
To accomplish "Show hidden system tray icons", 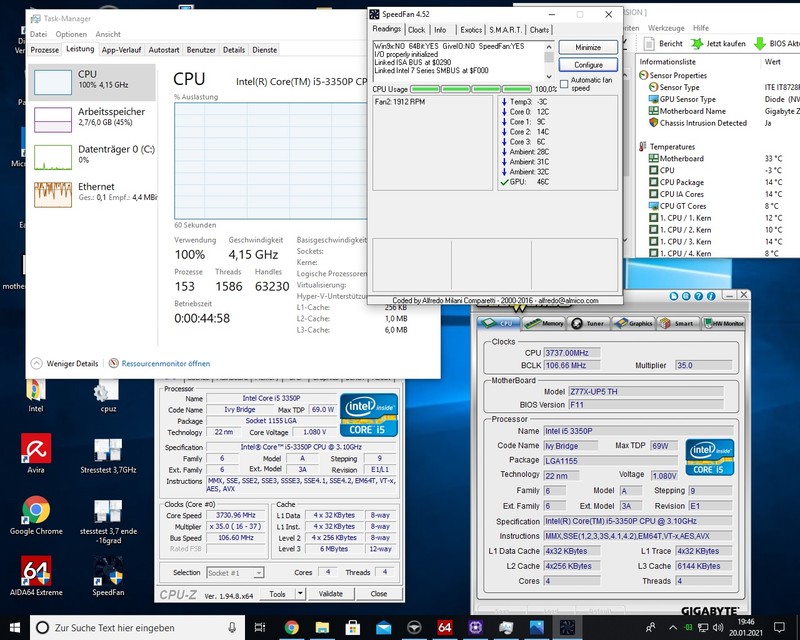I will [x=672, y=628].
